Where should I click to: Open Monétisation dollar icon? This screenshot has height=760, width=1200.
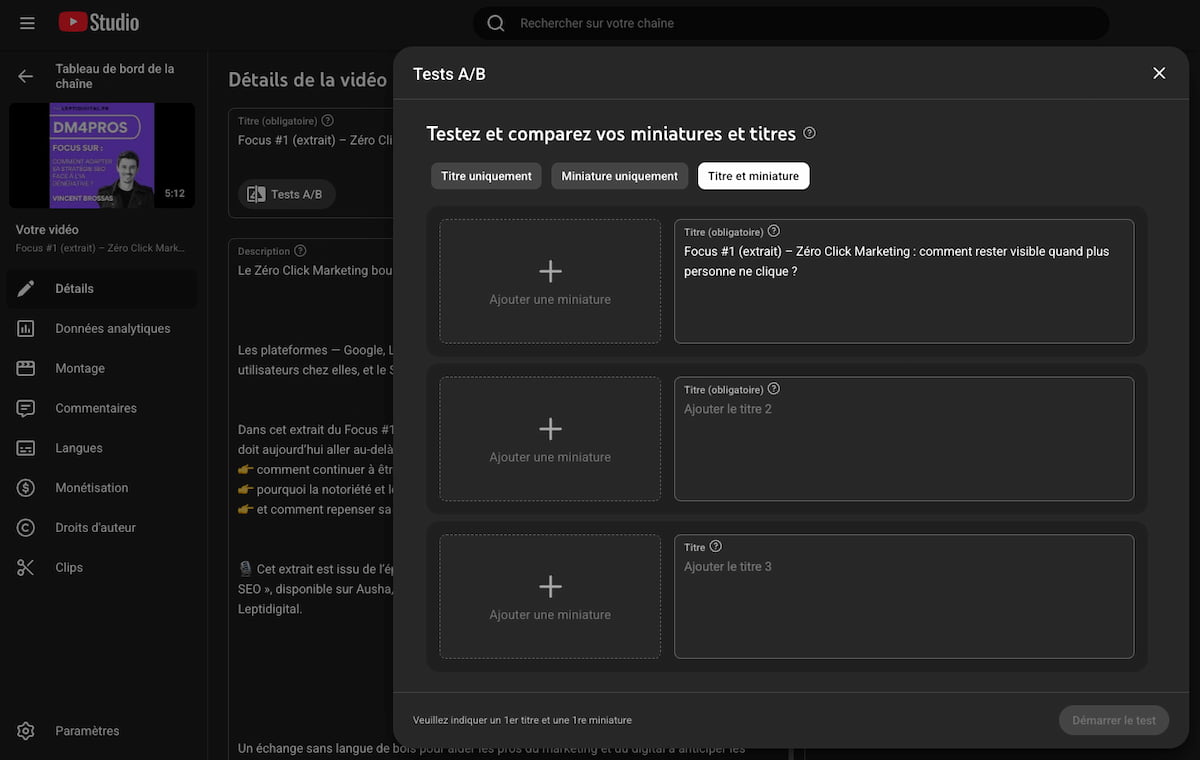coord(26,488)
